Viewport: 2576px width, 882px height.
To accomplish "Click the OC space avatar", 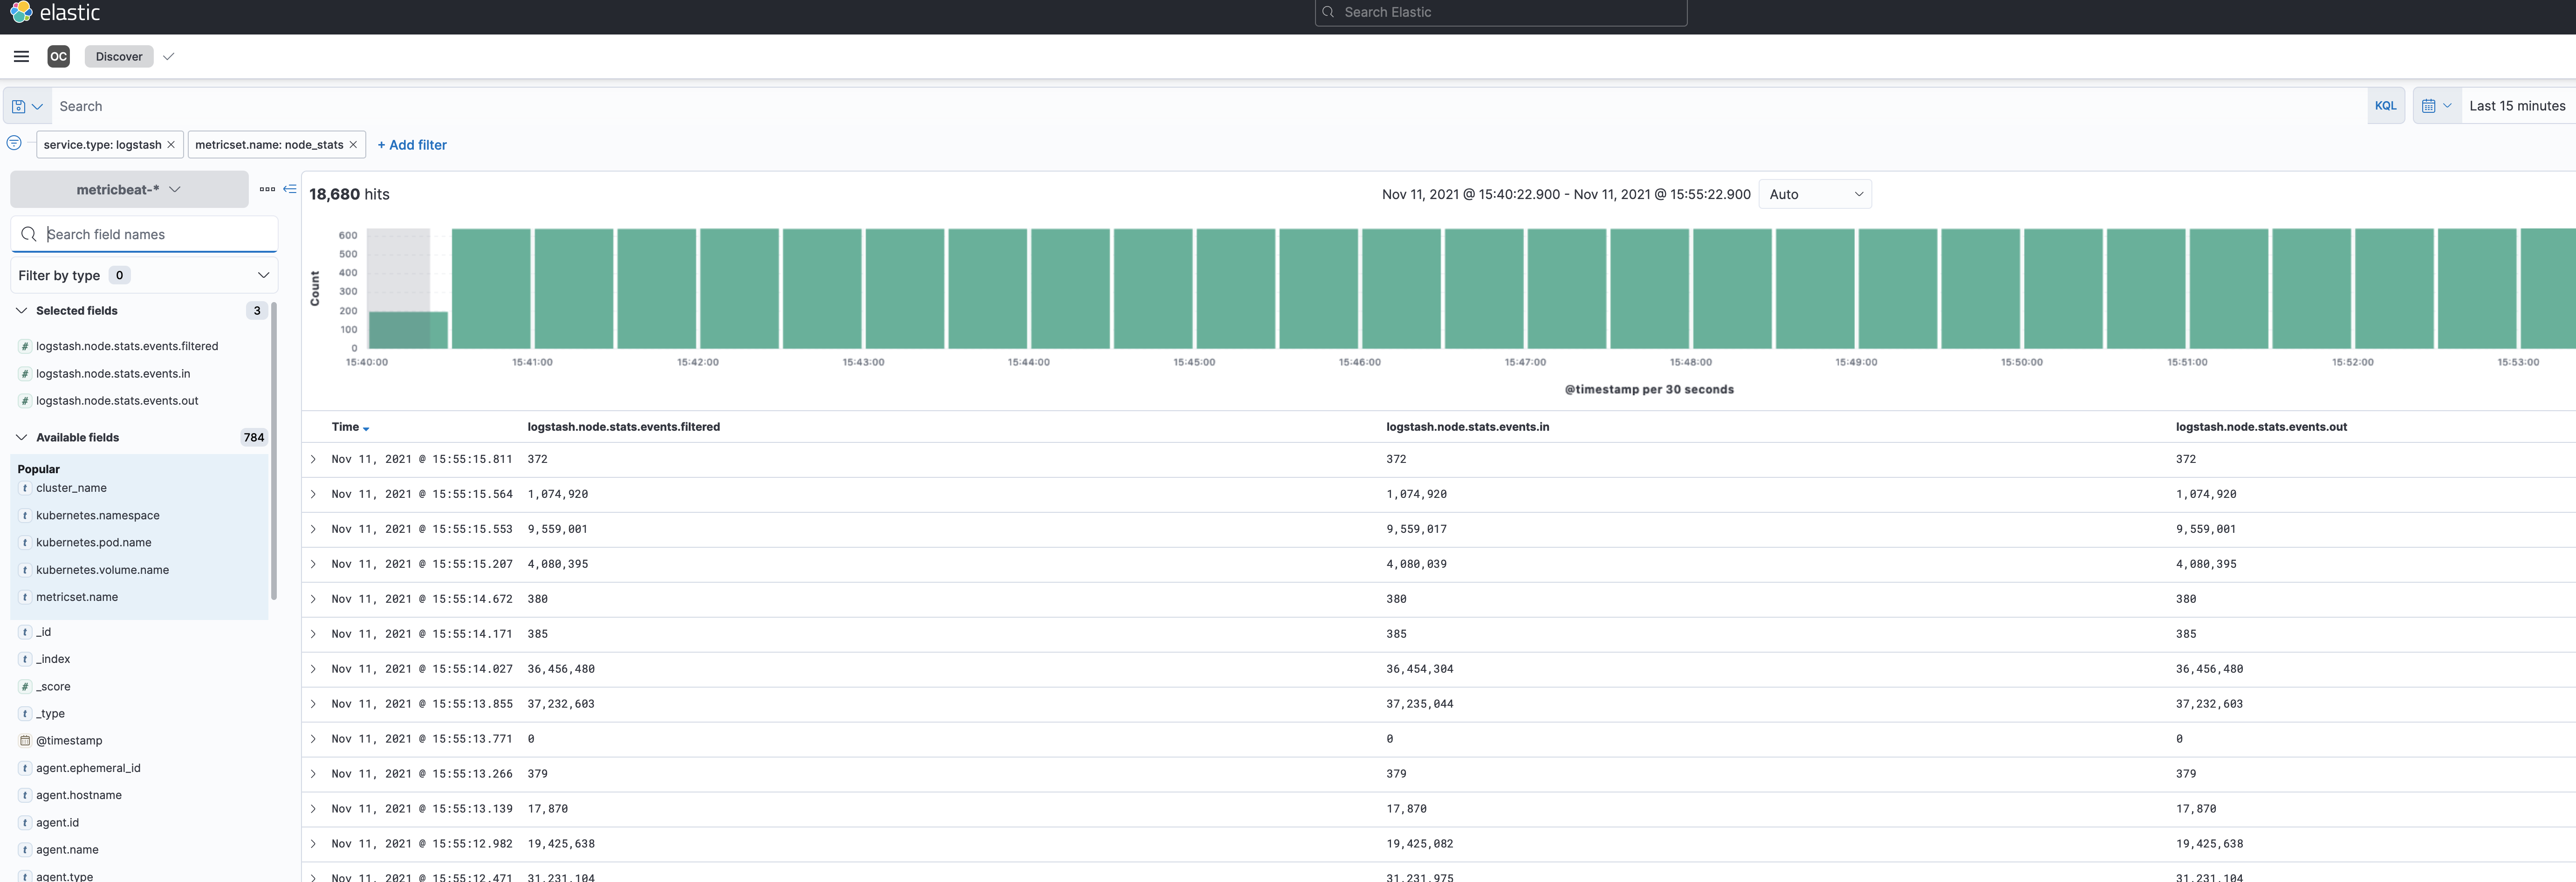I will point(58,57).
